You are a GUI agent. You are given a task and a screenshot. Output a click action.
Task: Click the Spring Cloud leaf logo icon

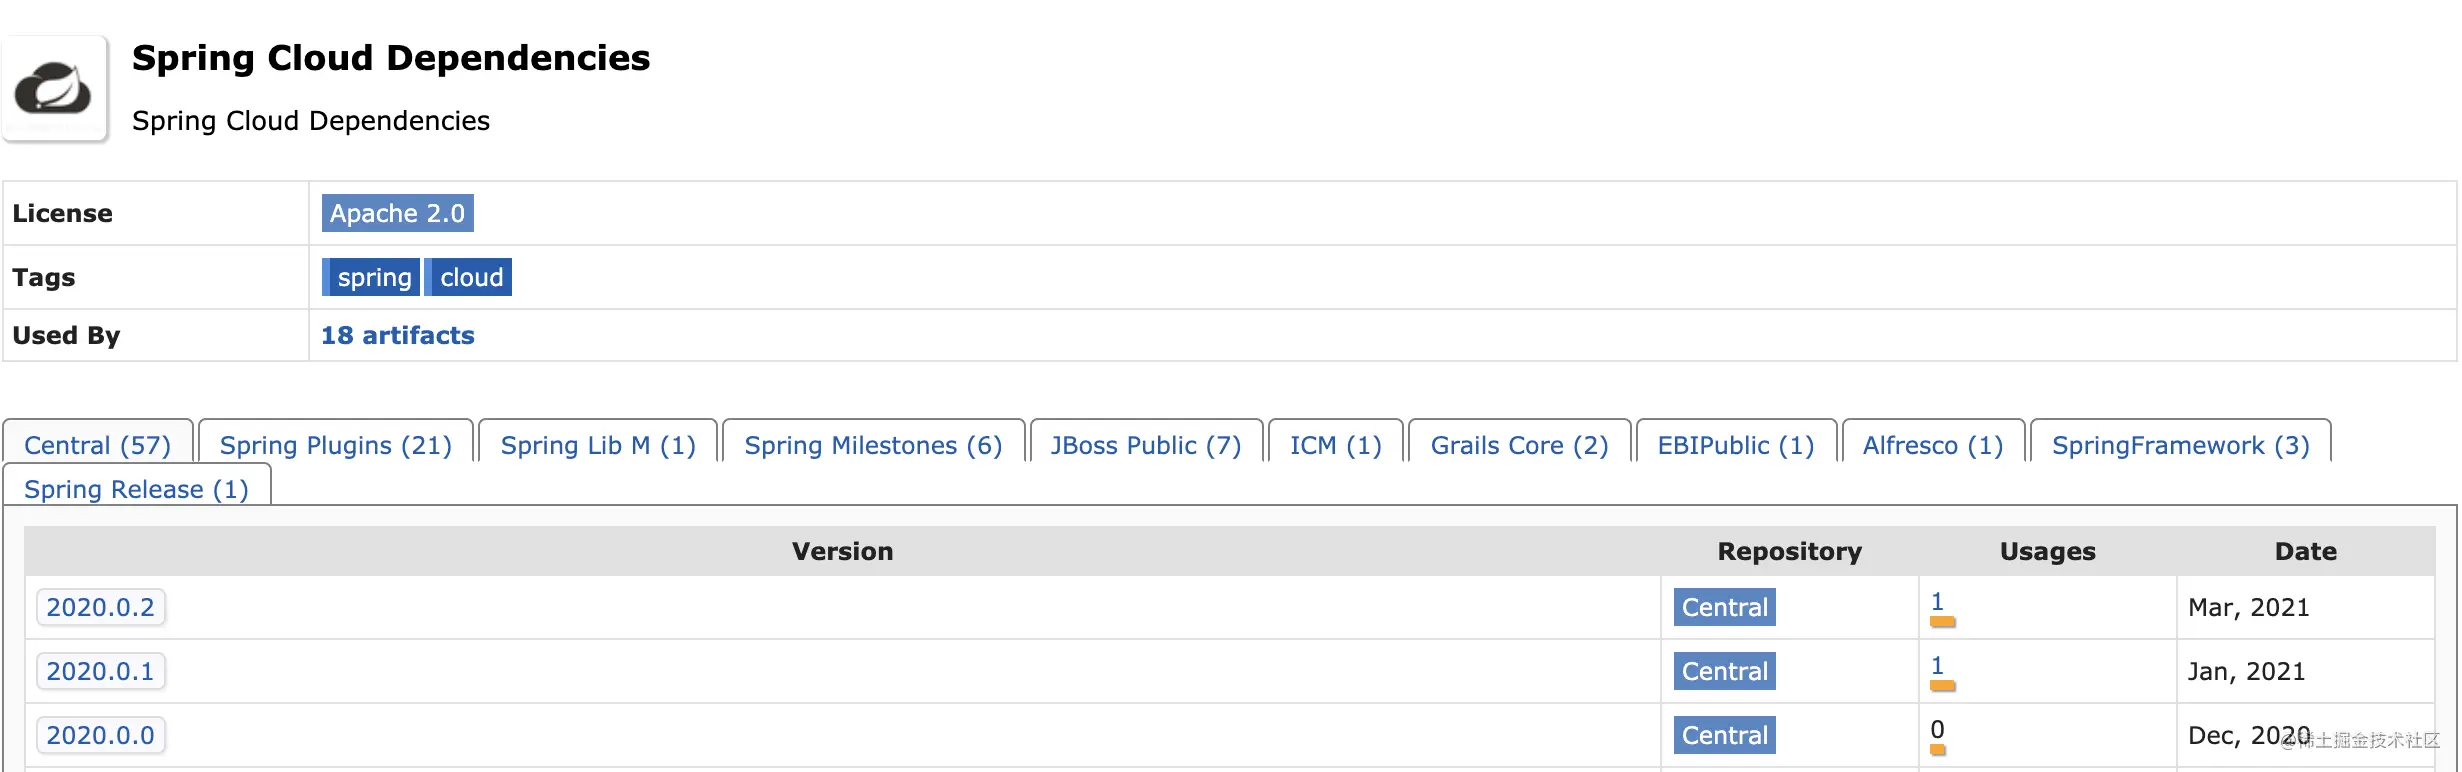(x=54, y=89)
